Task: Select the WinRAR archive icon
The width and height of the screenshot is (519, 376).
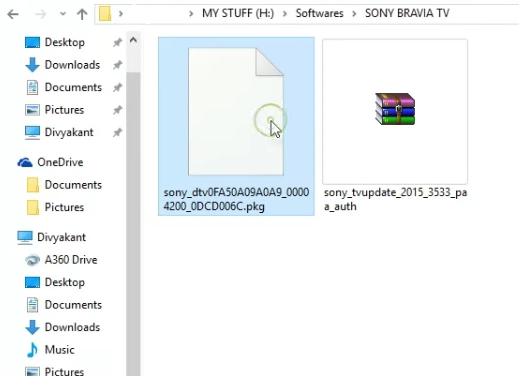Action: click(395, 109)
